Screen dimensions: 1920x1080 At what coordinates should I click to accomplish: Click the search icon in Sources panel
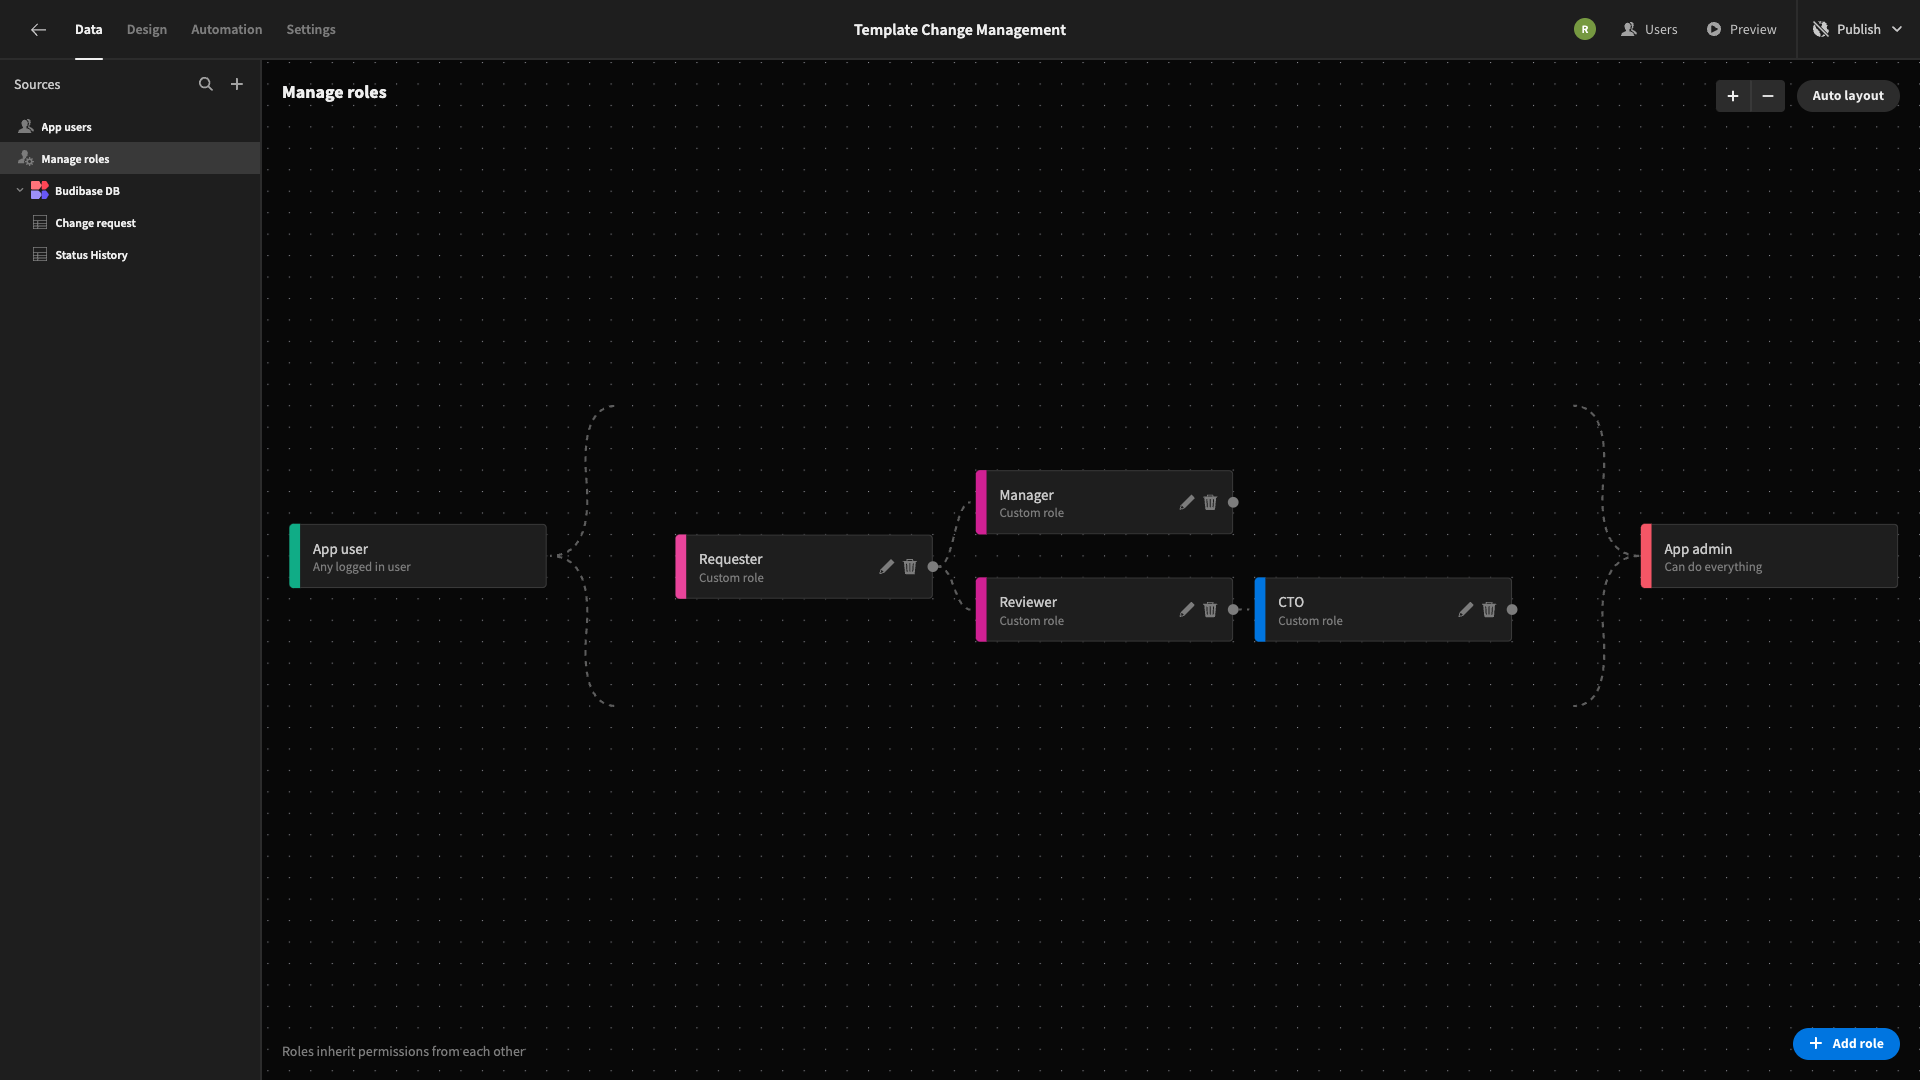[x=206, y=86]
